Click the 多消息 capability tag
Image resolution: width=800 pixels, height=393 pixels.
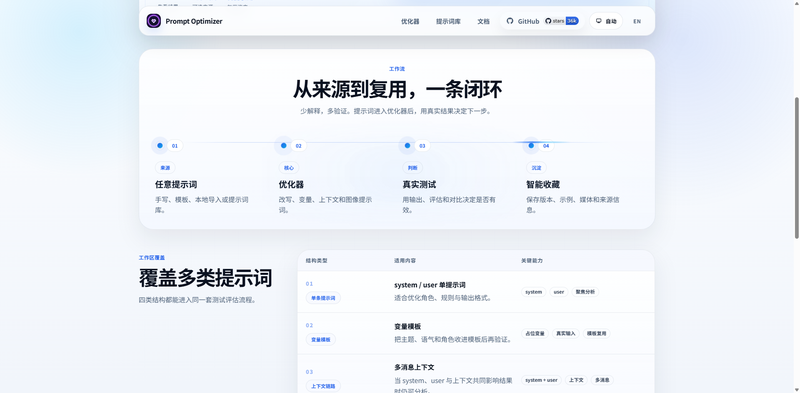[x=603, y=380]
